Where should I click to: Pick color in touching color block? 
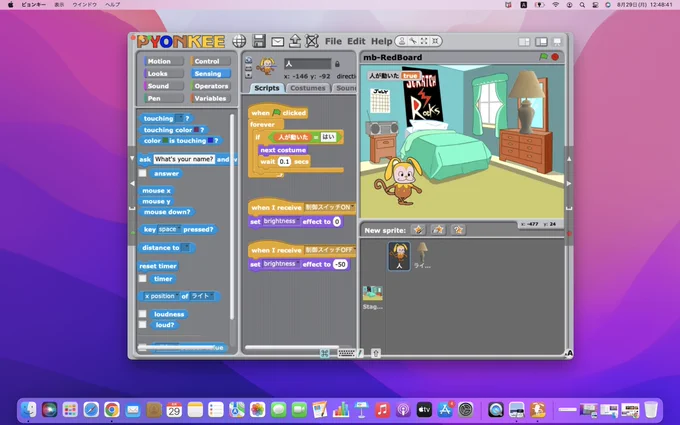coord(196,130)
